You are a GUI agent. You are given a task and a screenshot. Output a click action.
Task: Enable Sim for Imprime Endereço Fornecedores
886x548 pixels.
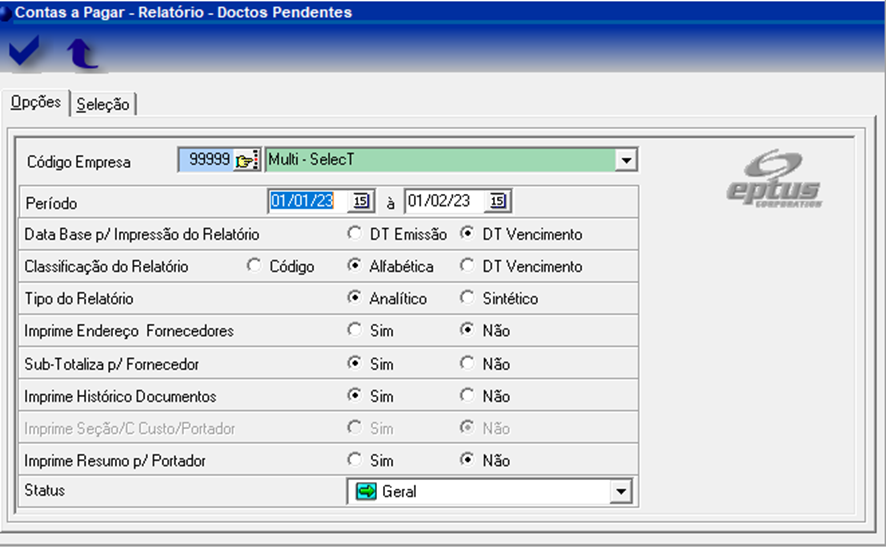click(354, 331)
